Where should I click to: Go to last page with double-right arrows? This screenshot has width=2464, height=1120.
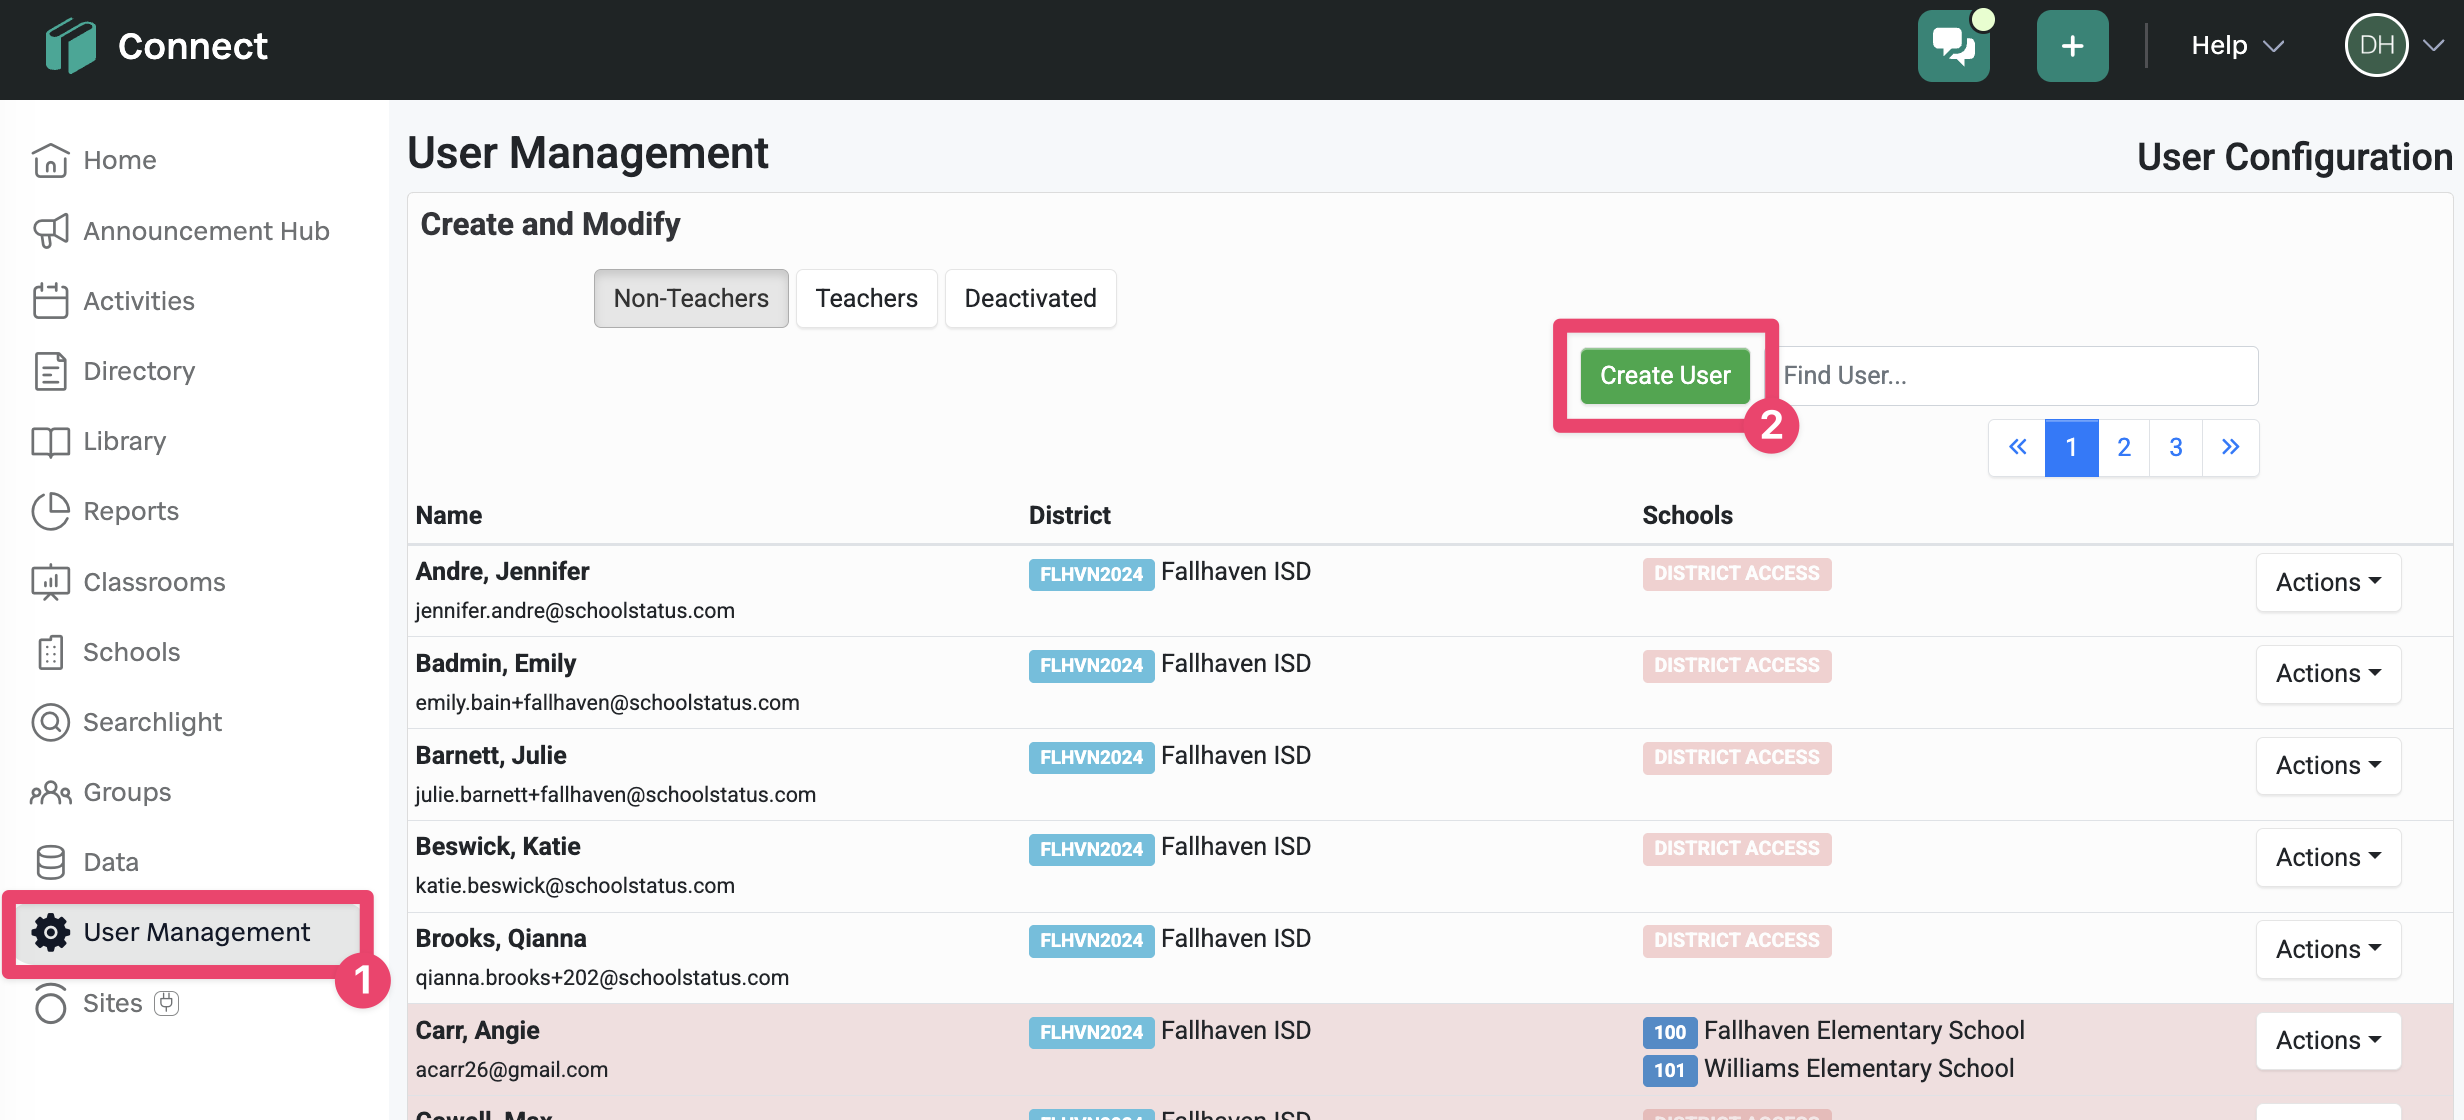(x=2230, y=447)
